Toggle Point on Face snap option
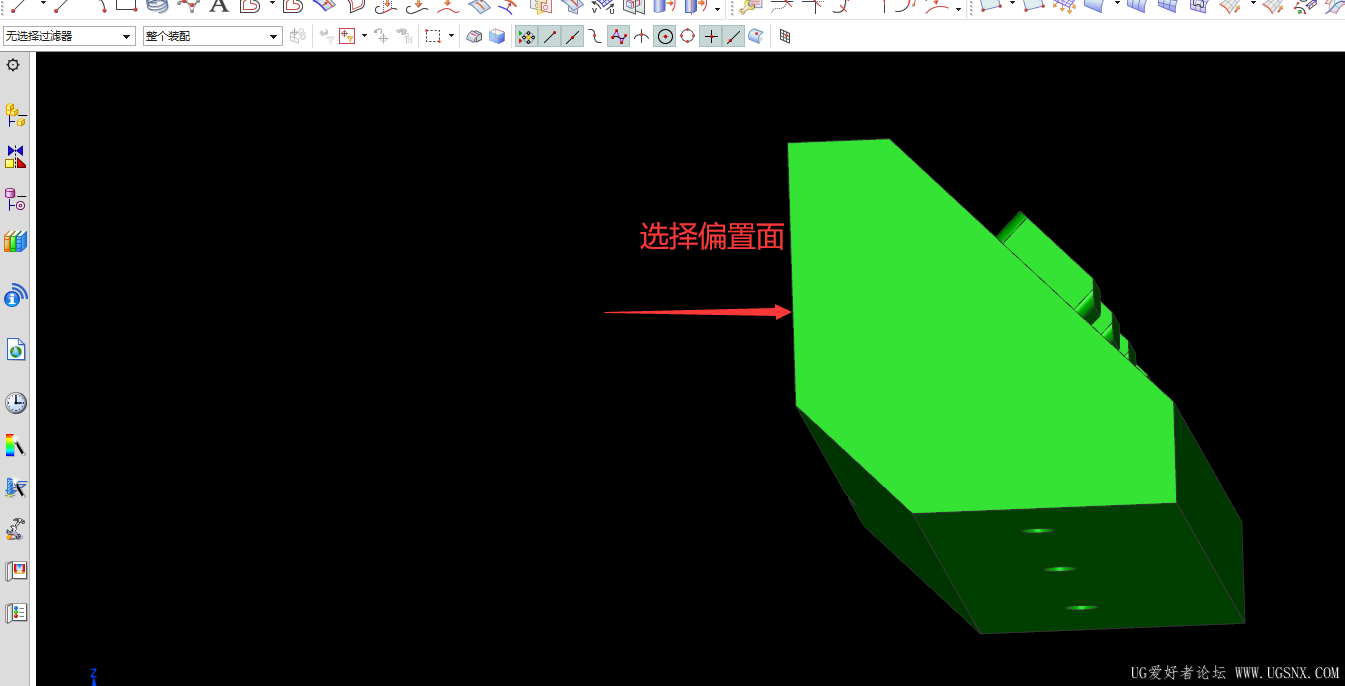The image size is (1345, 686). [x=757, y=37]
